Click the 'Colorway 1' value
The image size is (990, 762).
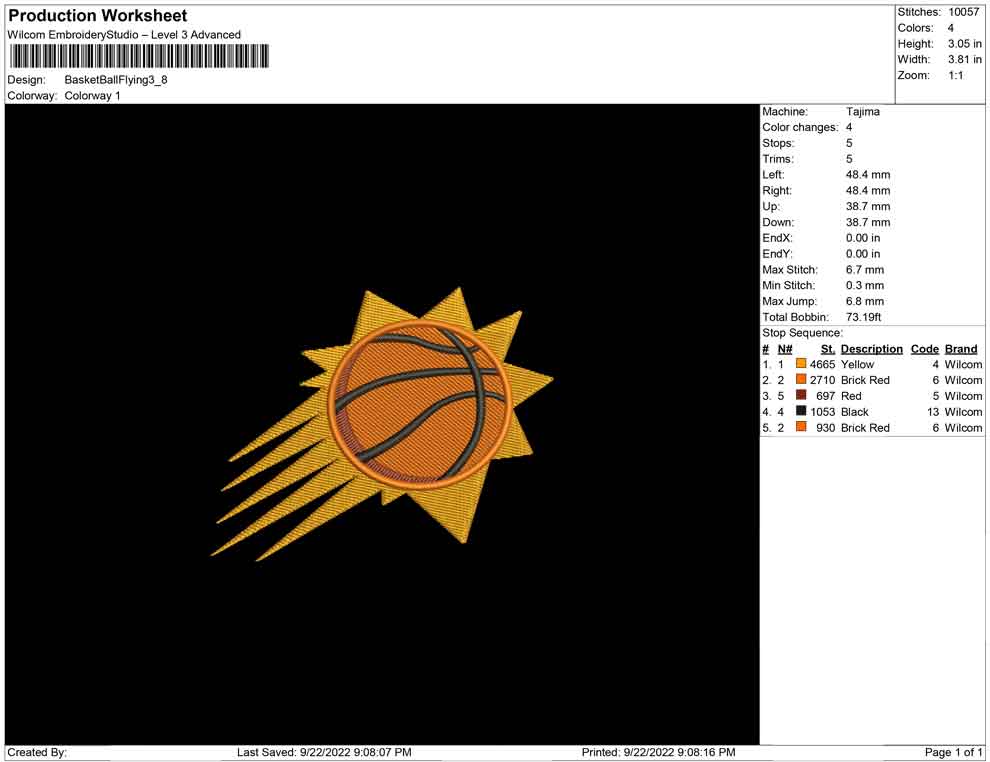(92, 96)
